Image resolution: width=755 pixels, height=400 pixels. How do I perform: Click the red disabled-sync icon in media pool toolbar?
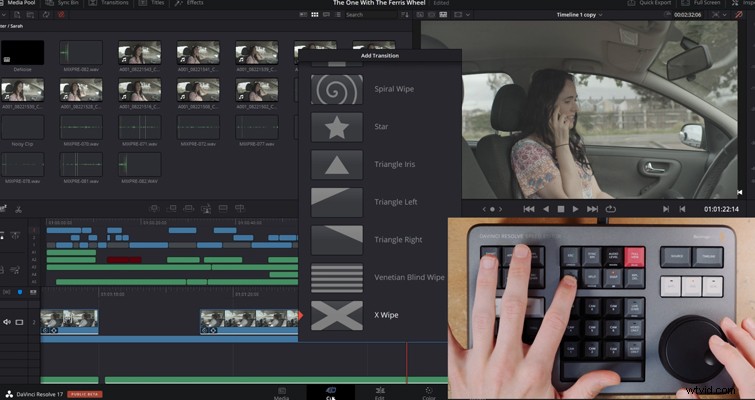[61, 15]
